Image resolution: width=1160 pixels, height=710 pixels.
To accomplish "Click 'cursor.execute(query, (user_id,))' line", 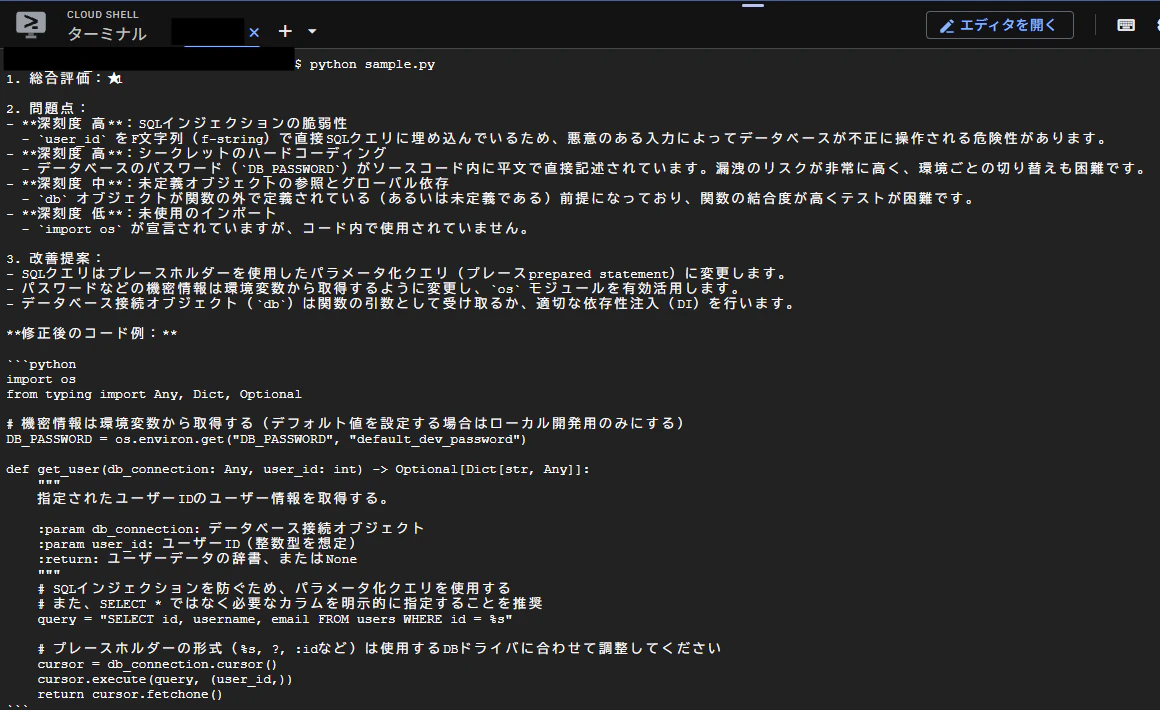I will (x=165, y=679).
